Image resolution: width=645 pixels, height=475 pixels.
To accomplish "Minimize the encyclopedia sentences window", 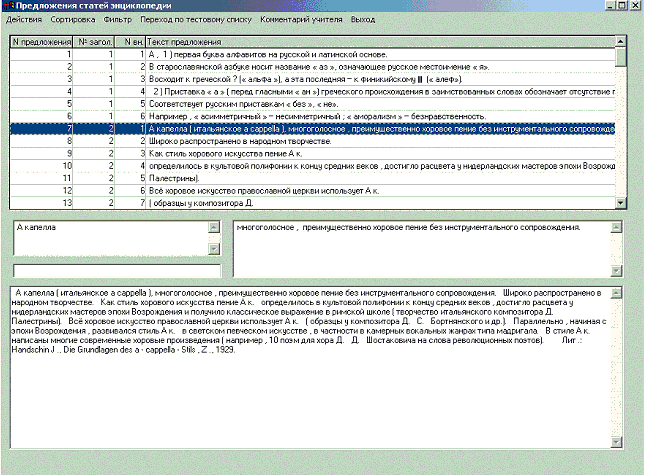I will point(605,6).
